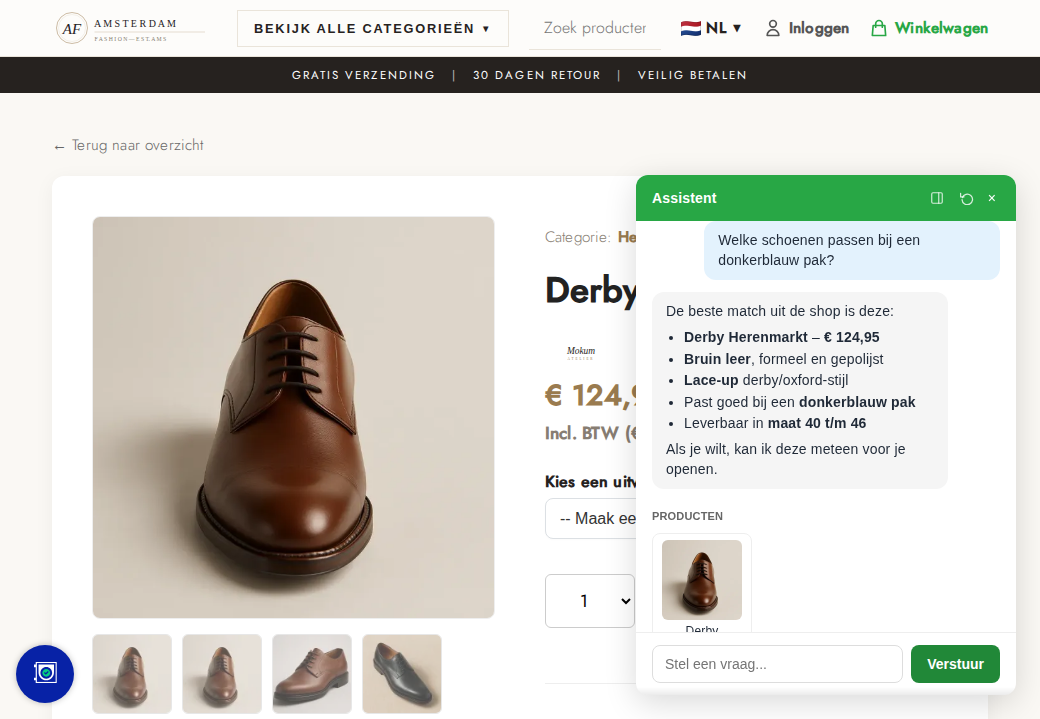
Task: Click the Winkelwagen shopping bag icon
Action: point(879,29)
